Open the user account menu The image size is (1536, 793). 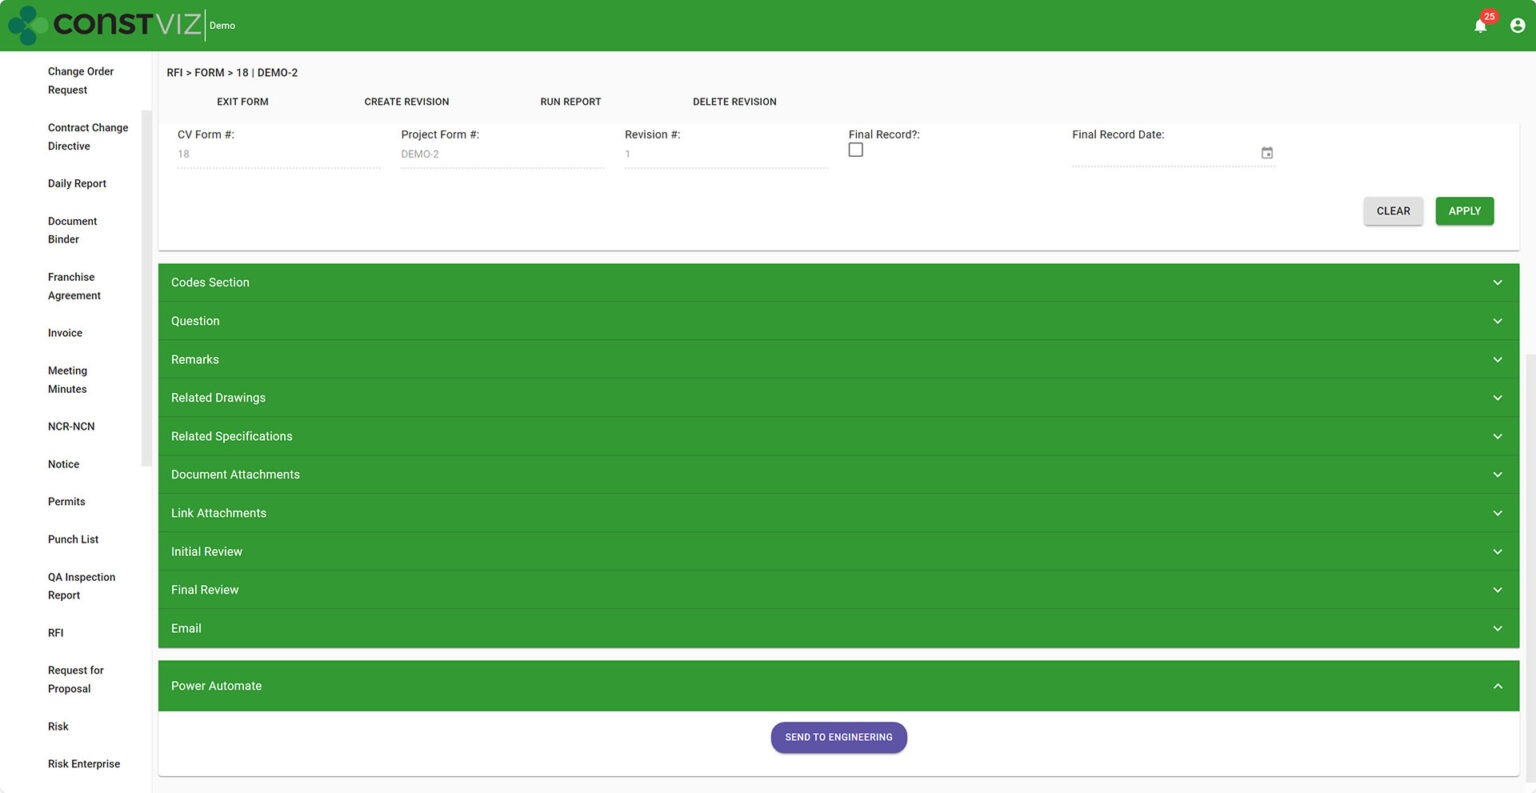coord(1517,24)
